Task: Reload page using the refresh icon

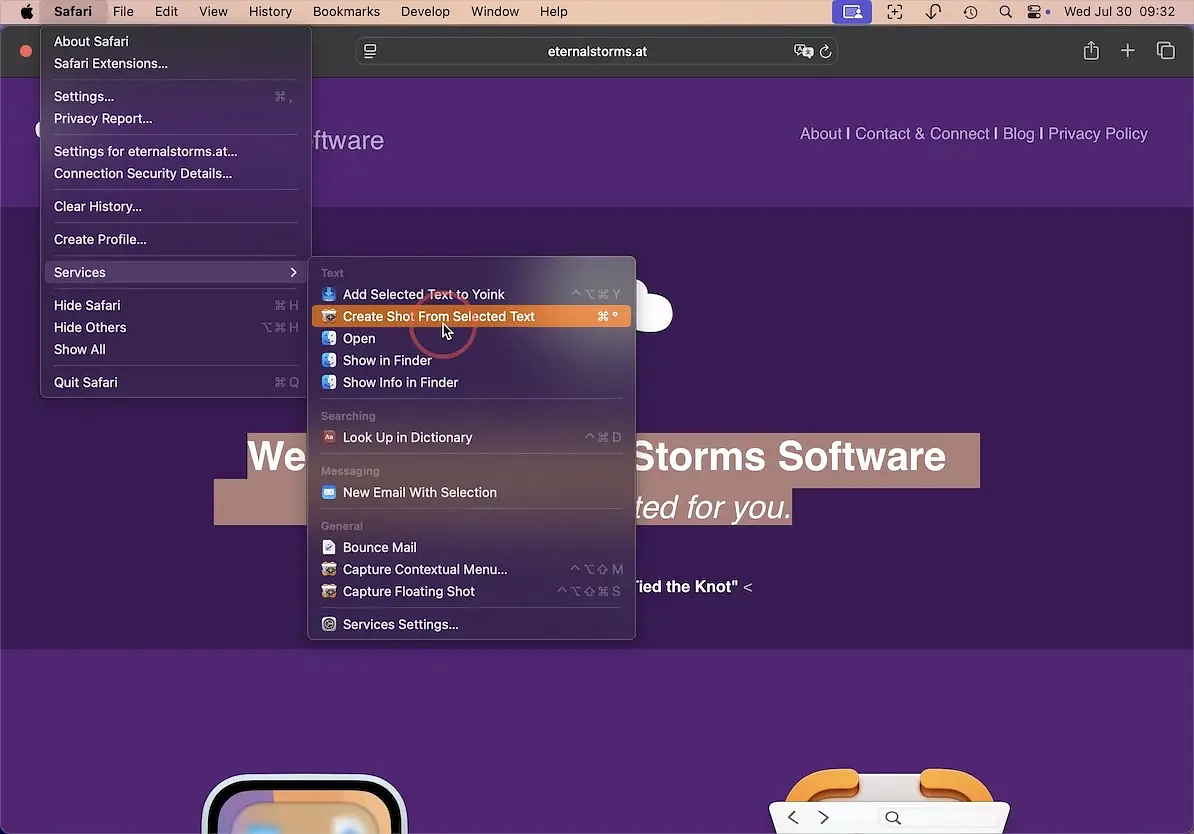Action: (826, 52)
